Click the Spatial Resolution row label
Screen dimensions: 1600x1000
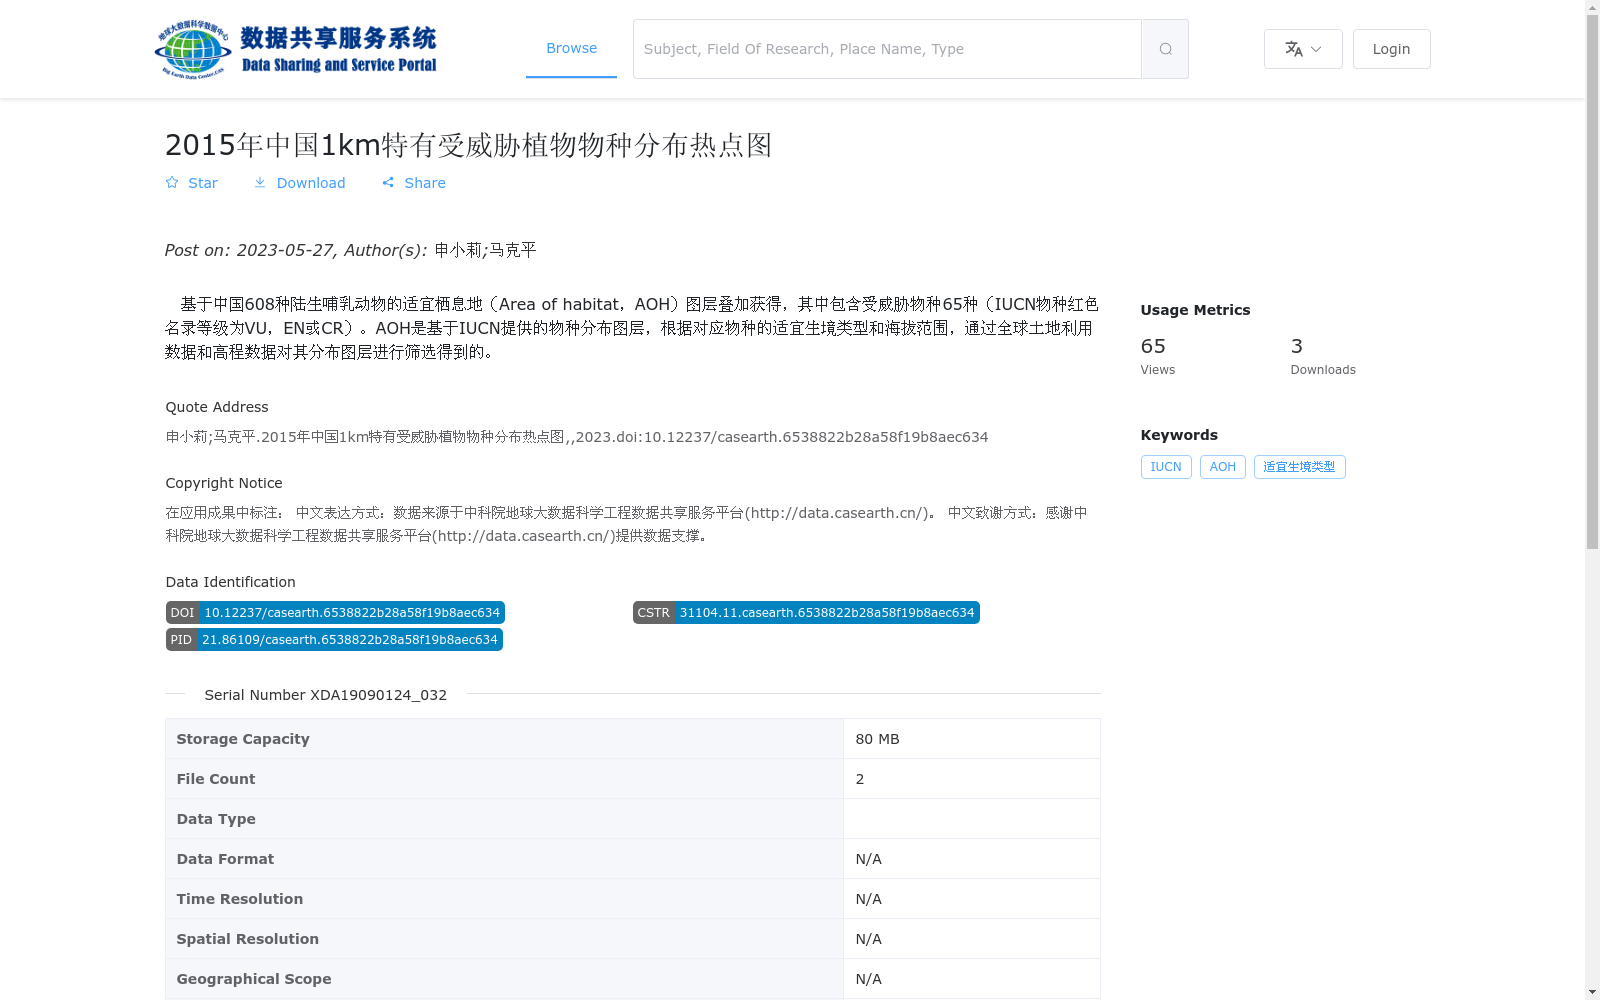tap(248, 939)
